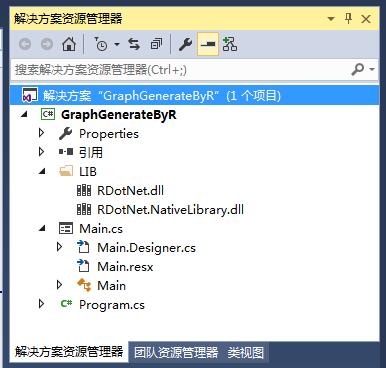
Task: Expand the Main class node
Action: pyautogui.click(x=60, y=285)
